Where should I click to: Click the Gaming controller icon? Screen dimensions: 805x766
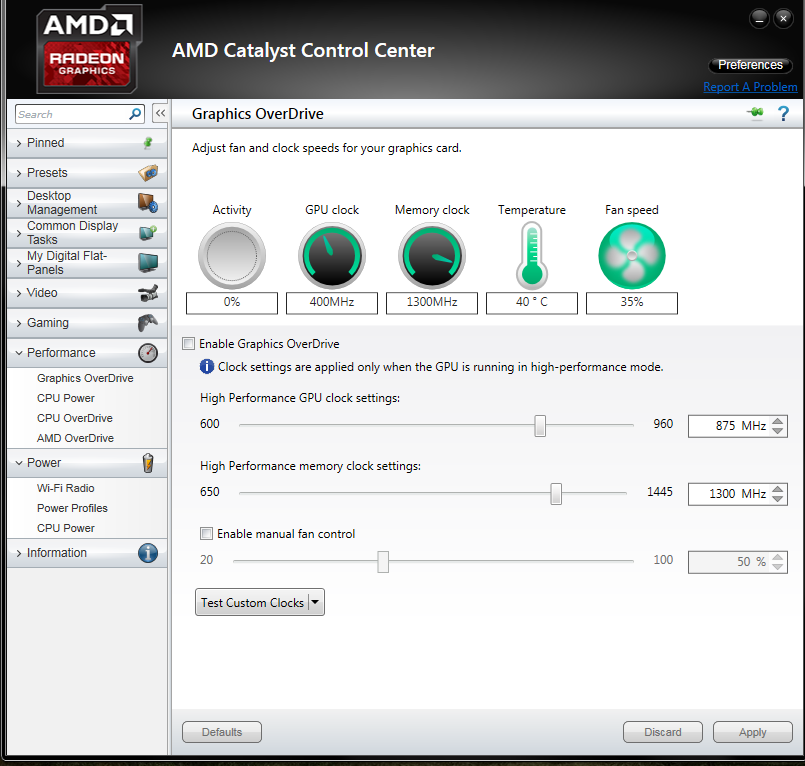pyautogui.click(x=148, y=323)
